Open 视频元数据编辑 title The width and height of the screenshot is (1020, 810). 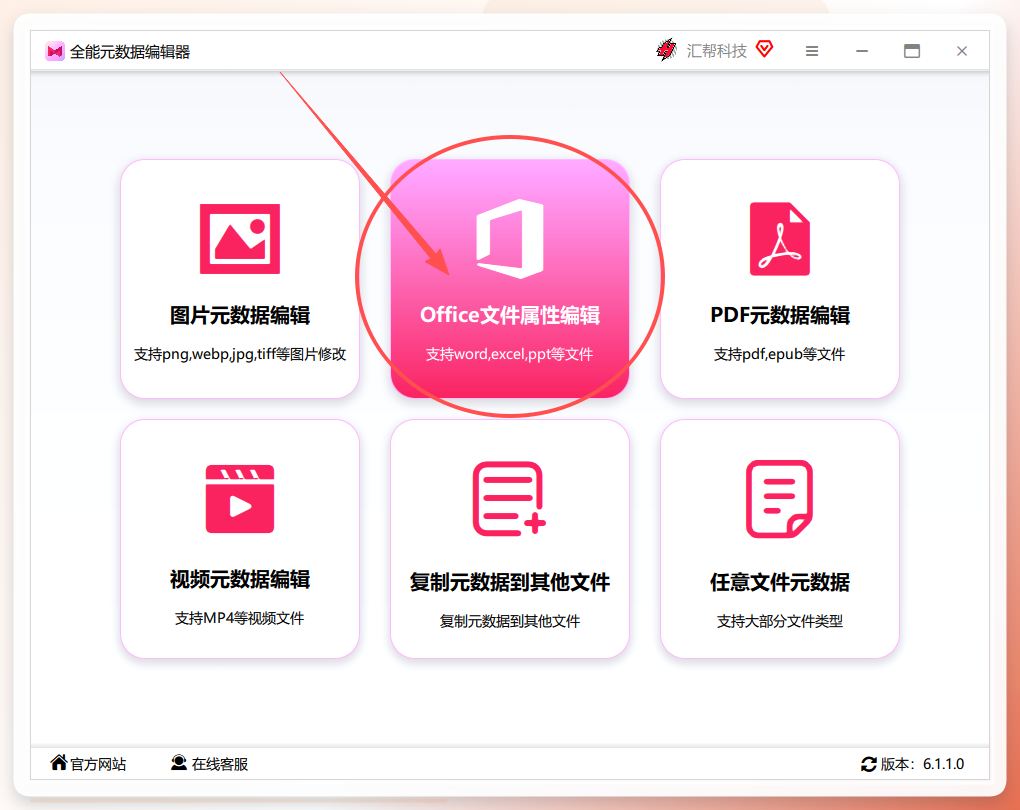[x=239, y=579]
